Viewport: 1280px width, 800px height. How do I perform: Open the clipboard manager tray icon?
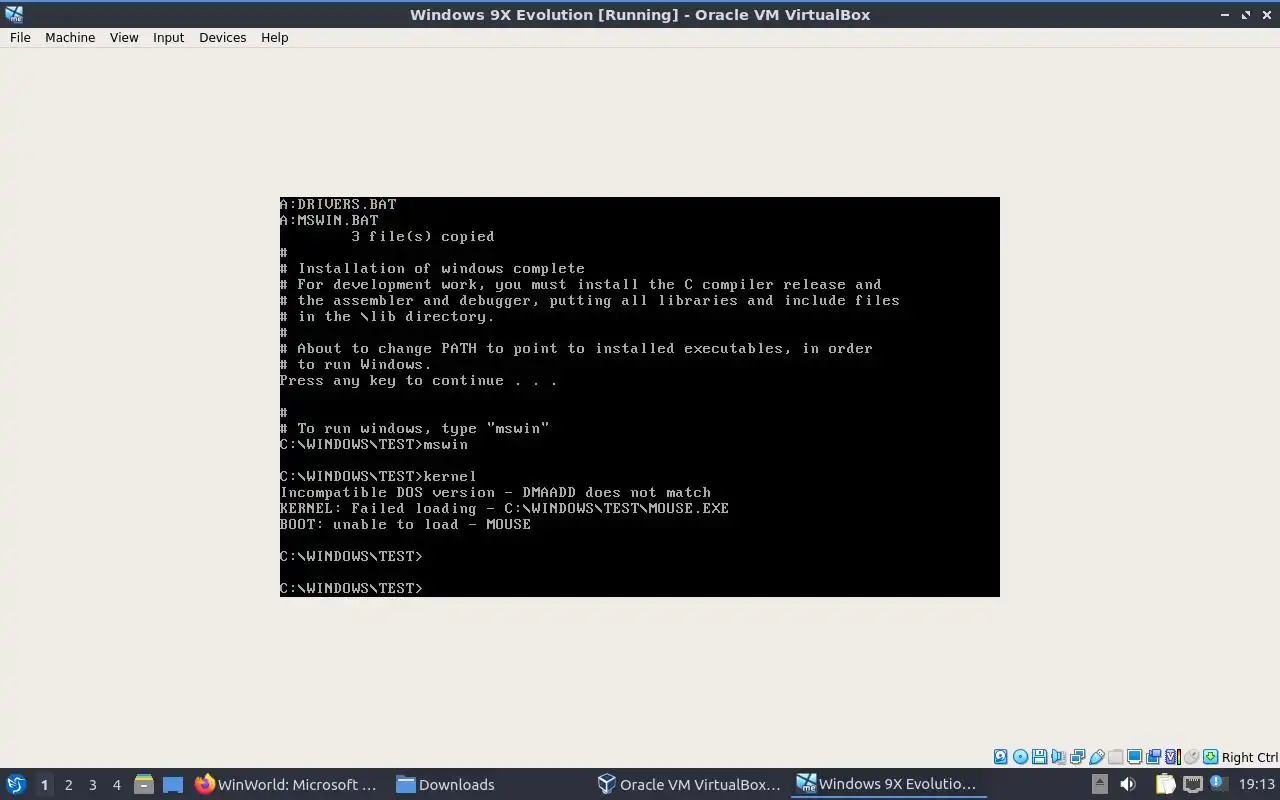pos(1166,784)
